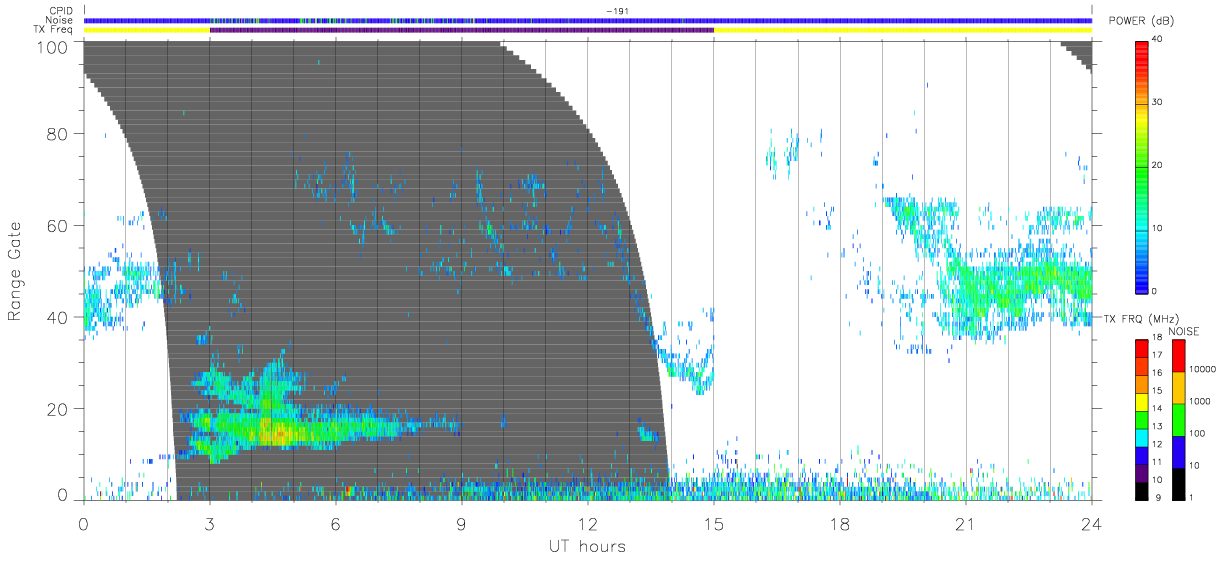Pick the blue 11-12 MHz TX FRQ swatch
Viewport: 1228px width, 567px height.
point(1142,454)
